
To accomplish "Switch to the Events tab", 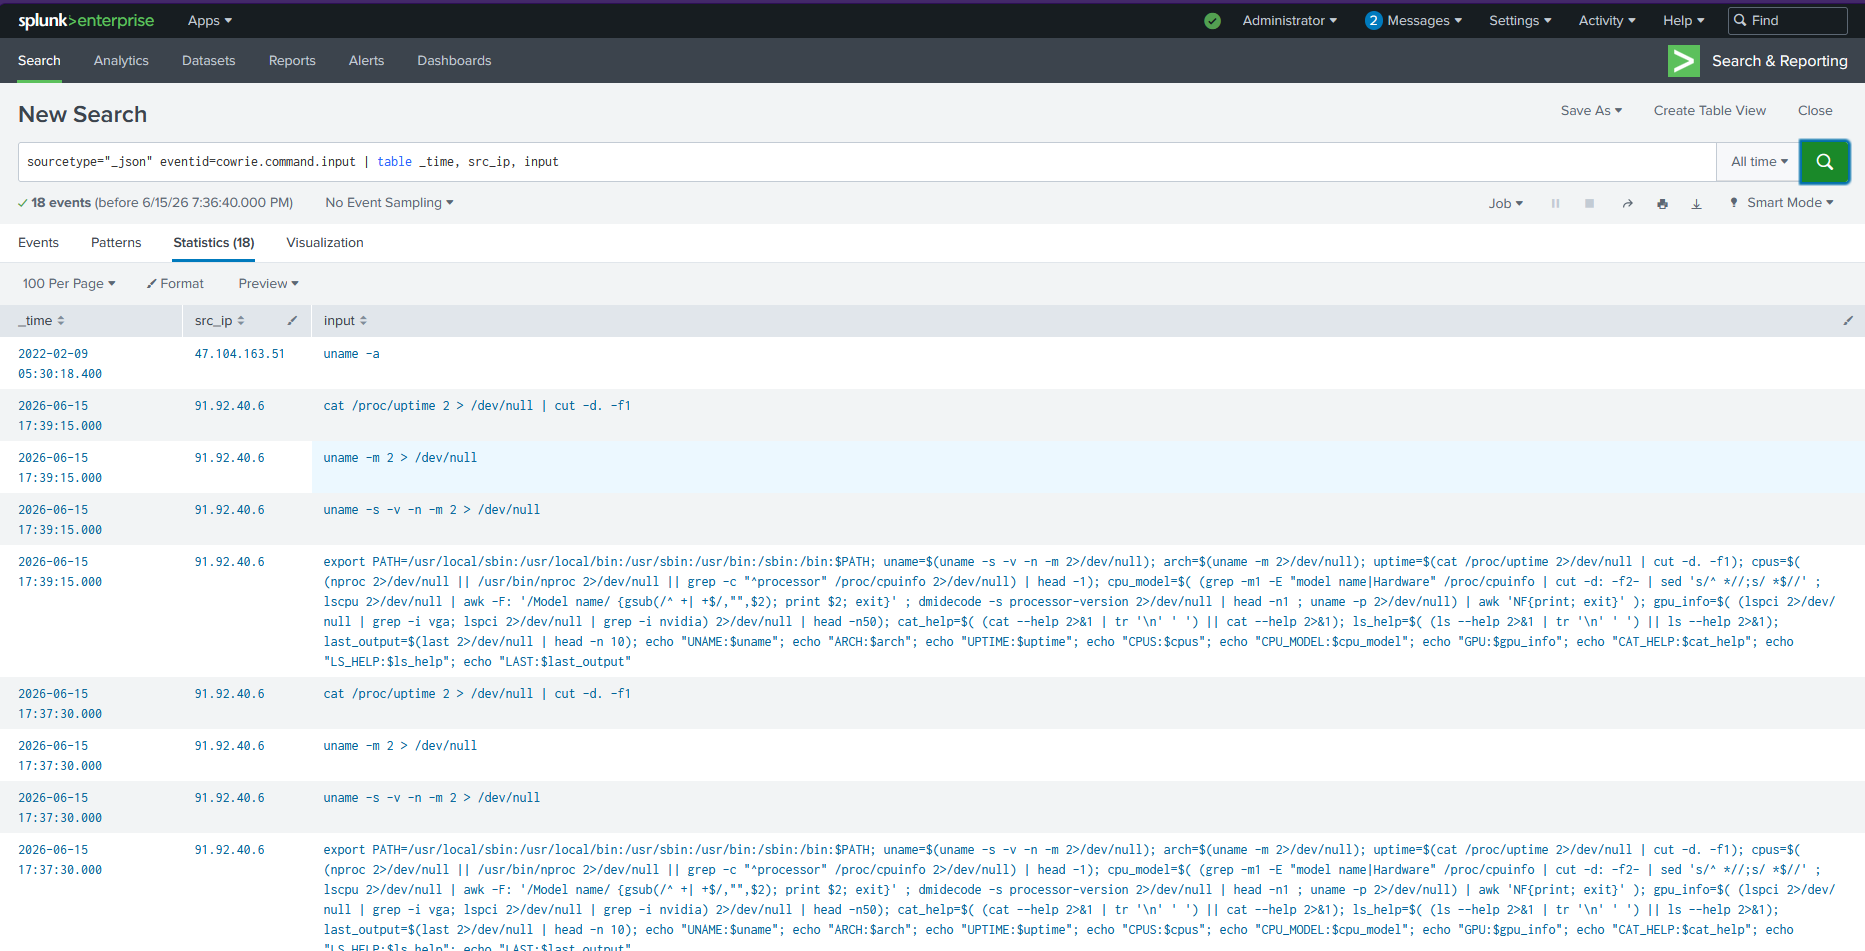I will click(38, 243).
